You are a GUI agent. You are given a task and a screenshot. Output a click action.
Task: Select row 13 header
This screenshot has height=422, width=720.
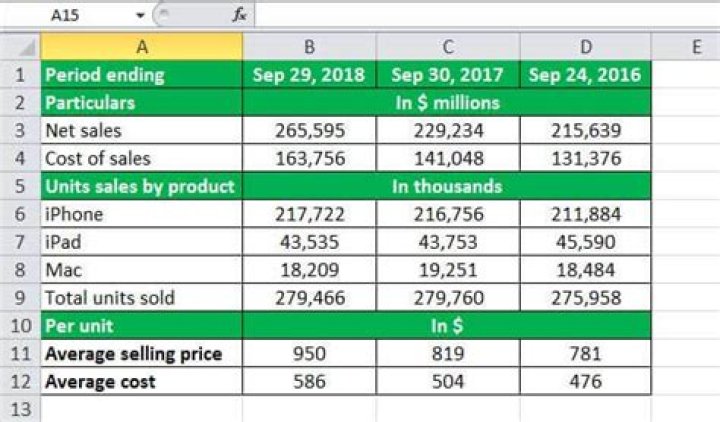point(19,408)
